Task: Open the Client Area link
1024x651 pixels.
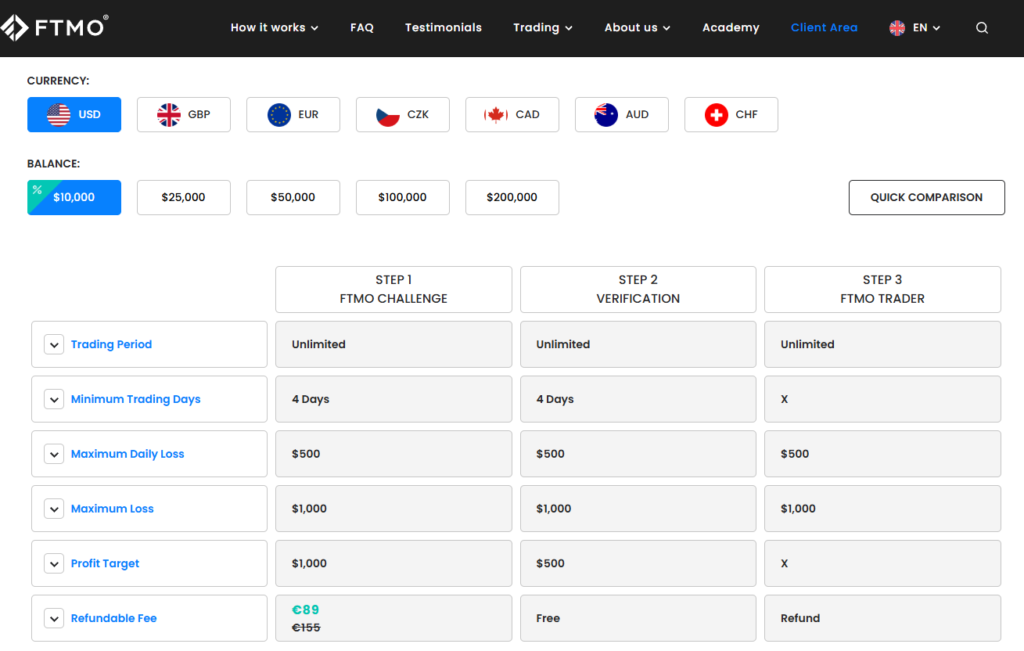Action: coord(823,28)
